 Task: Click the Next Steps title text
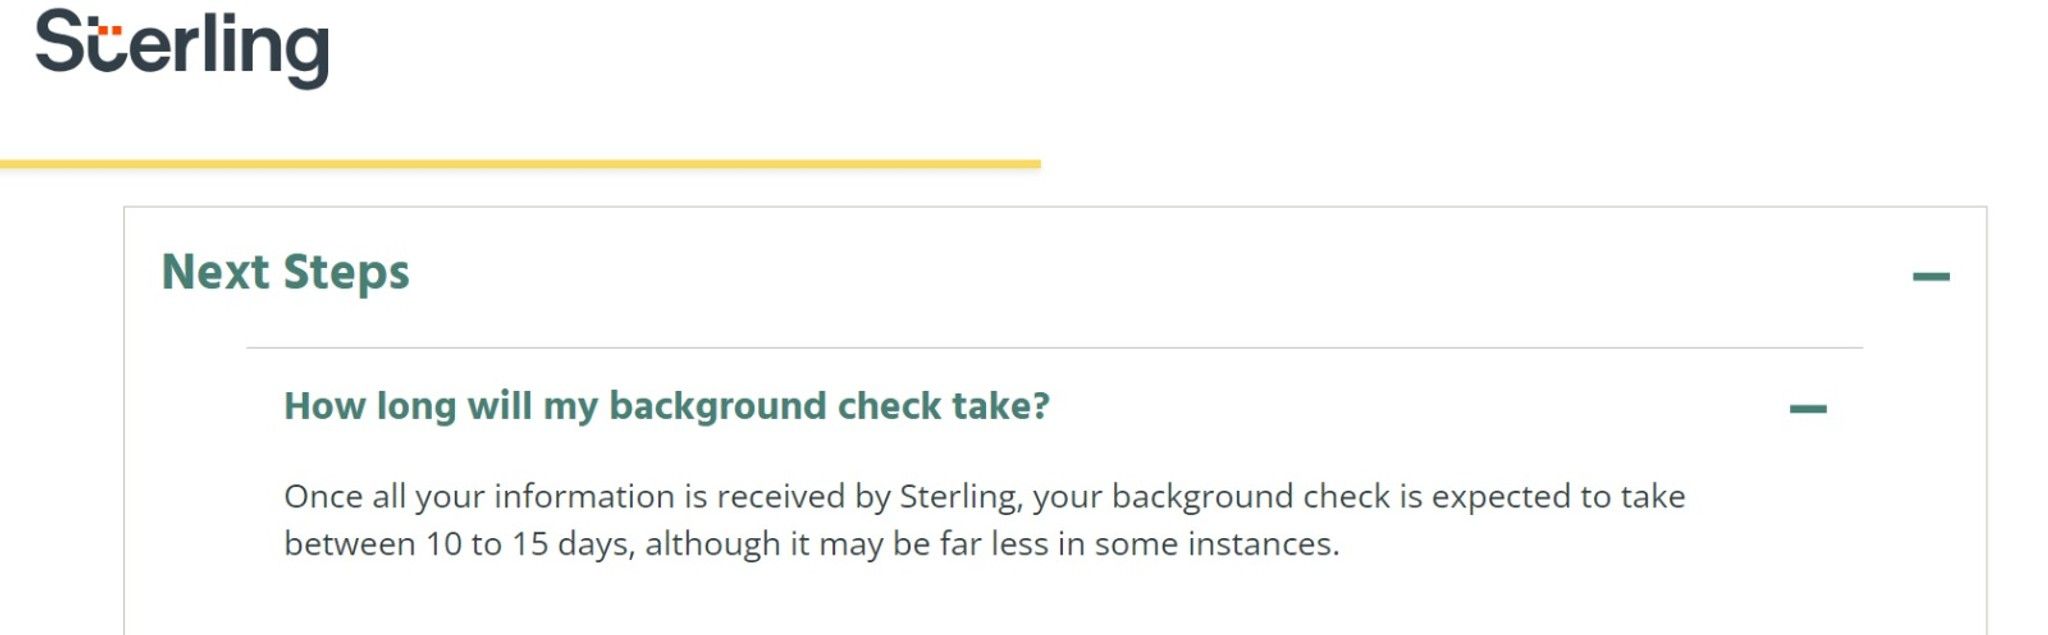coord(286,272)
